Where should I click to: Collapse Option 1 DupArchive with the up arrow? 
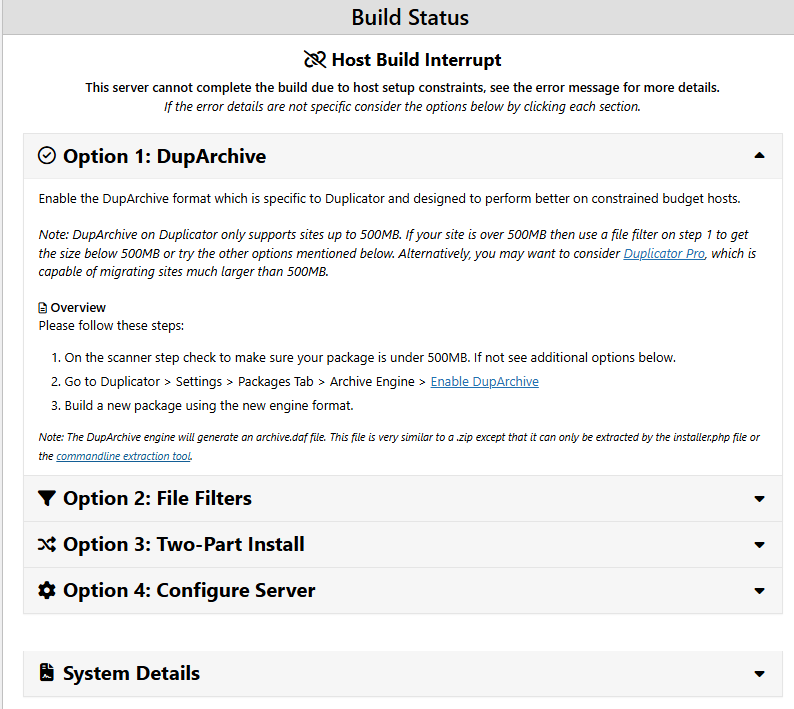tap(759, 156)
